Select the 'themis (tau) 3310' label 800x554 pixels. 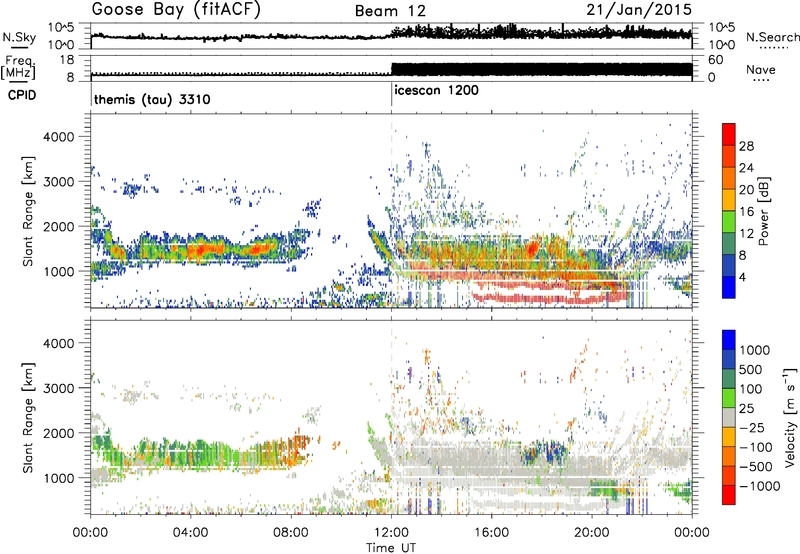click(152, 99)
